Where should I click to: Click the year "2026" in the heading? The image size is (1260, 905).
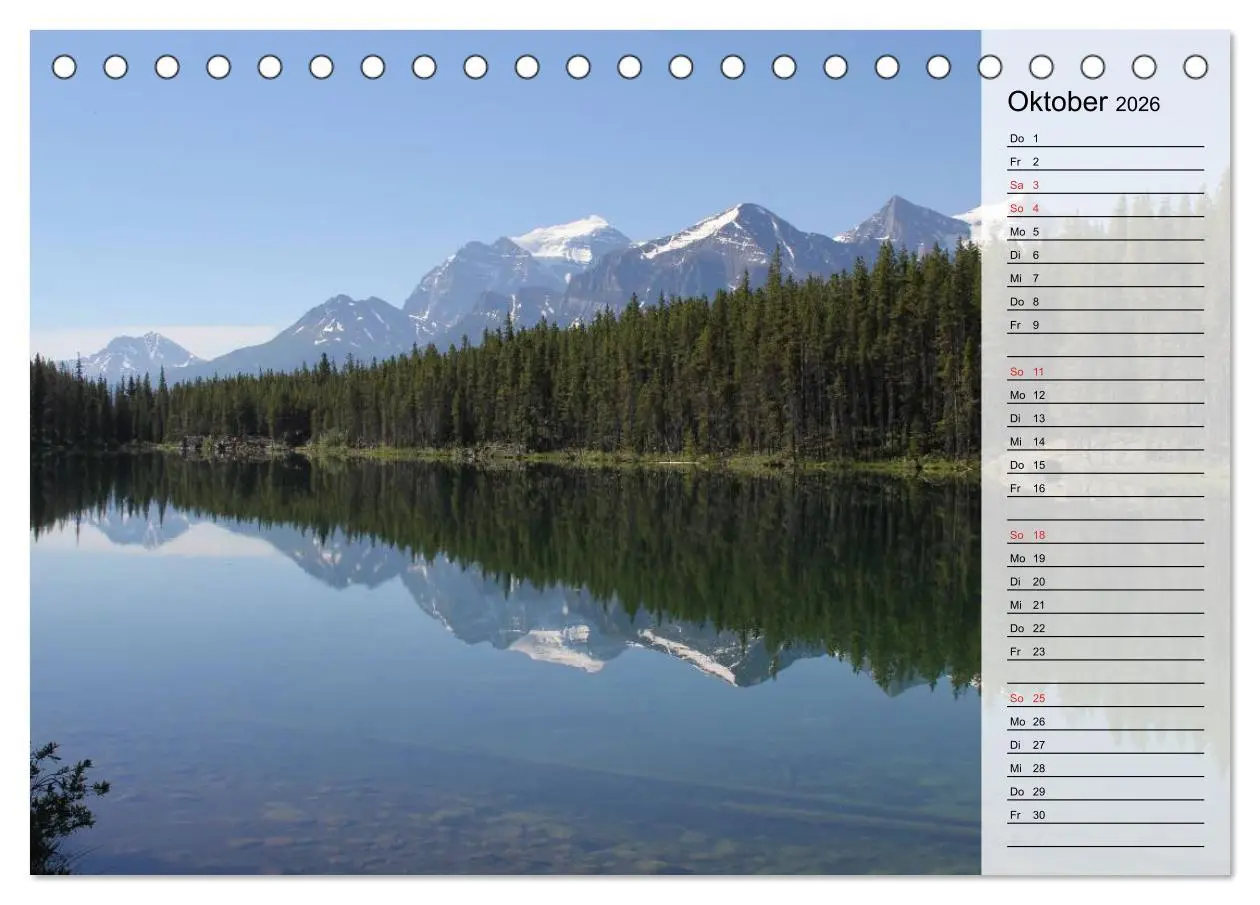point(1138,104)
